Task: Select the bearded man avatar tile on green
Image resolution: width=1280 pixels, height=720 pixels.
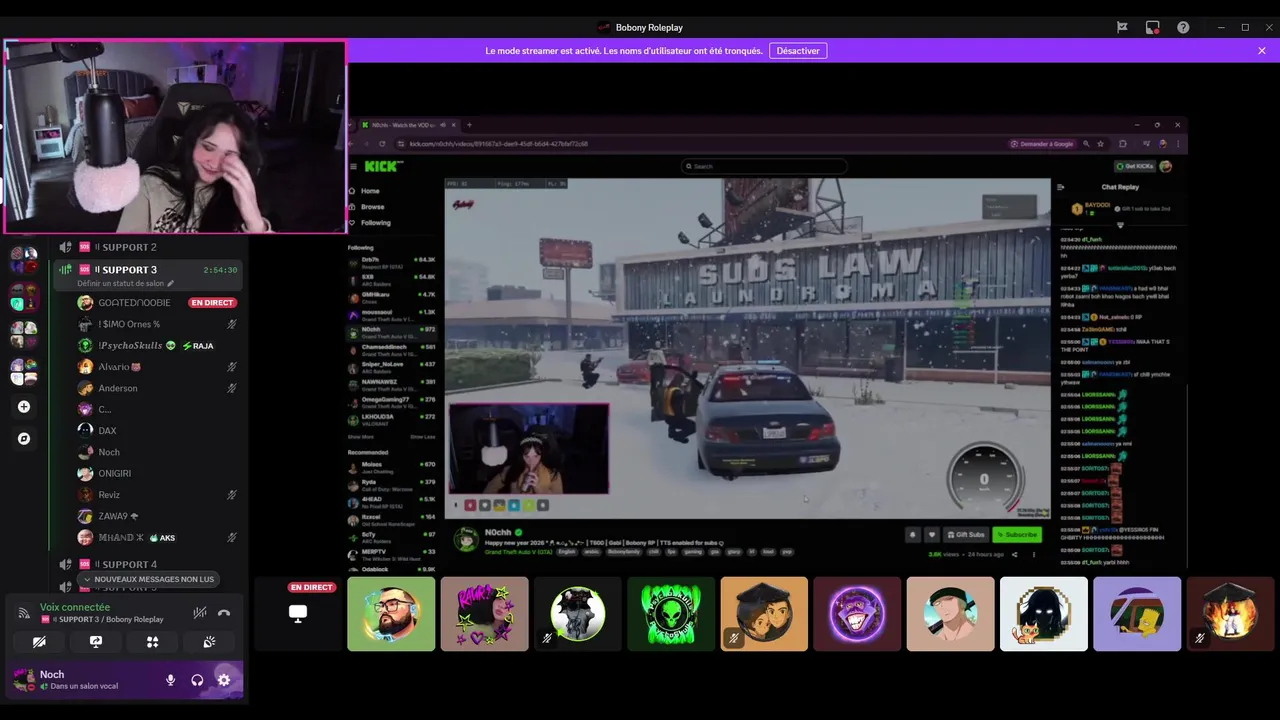Action: tap(391, 614)
